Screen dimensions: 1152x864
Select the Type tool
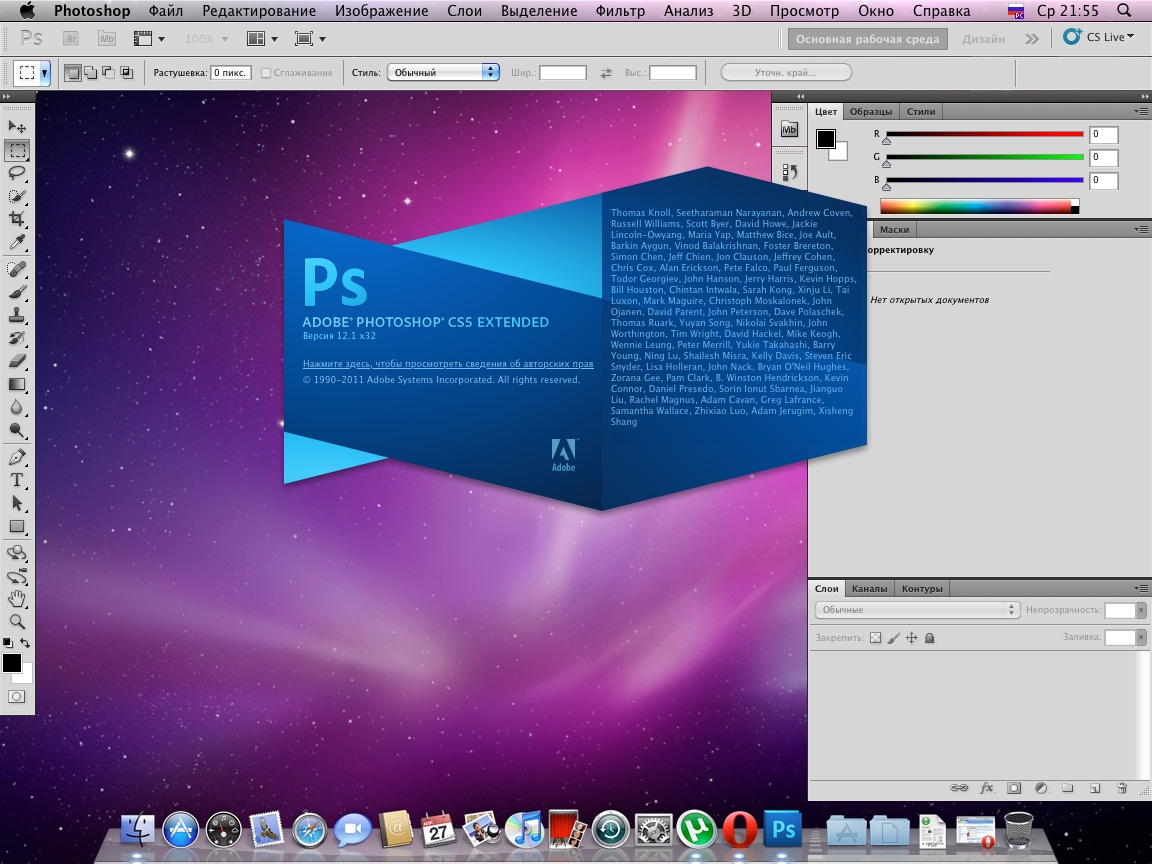pos(17,480)
